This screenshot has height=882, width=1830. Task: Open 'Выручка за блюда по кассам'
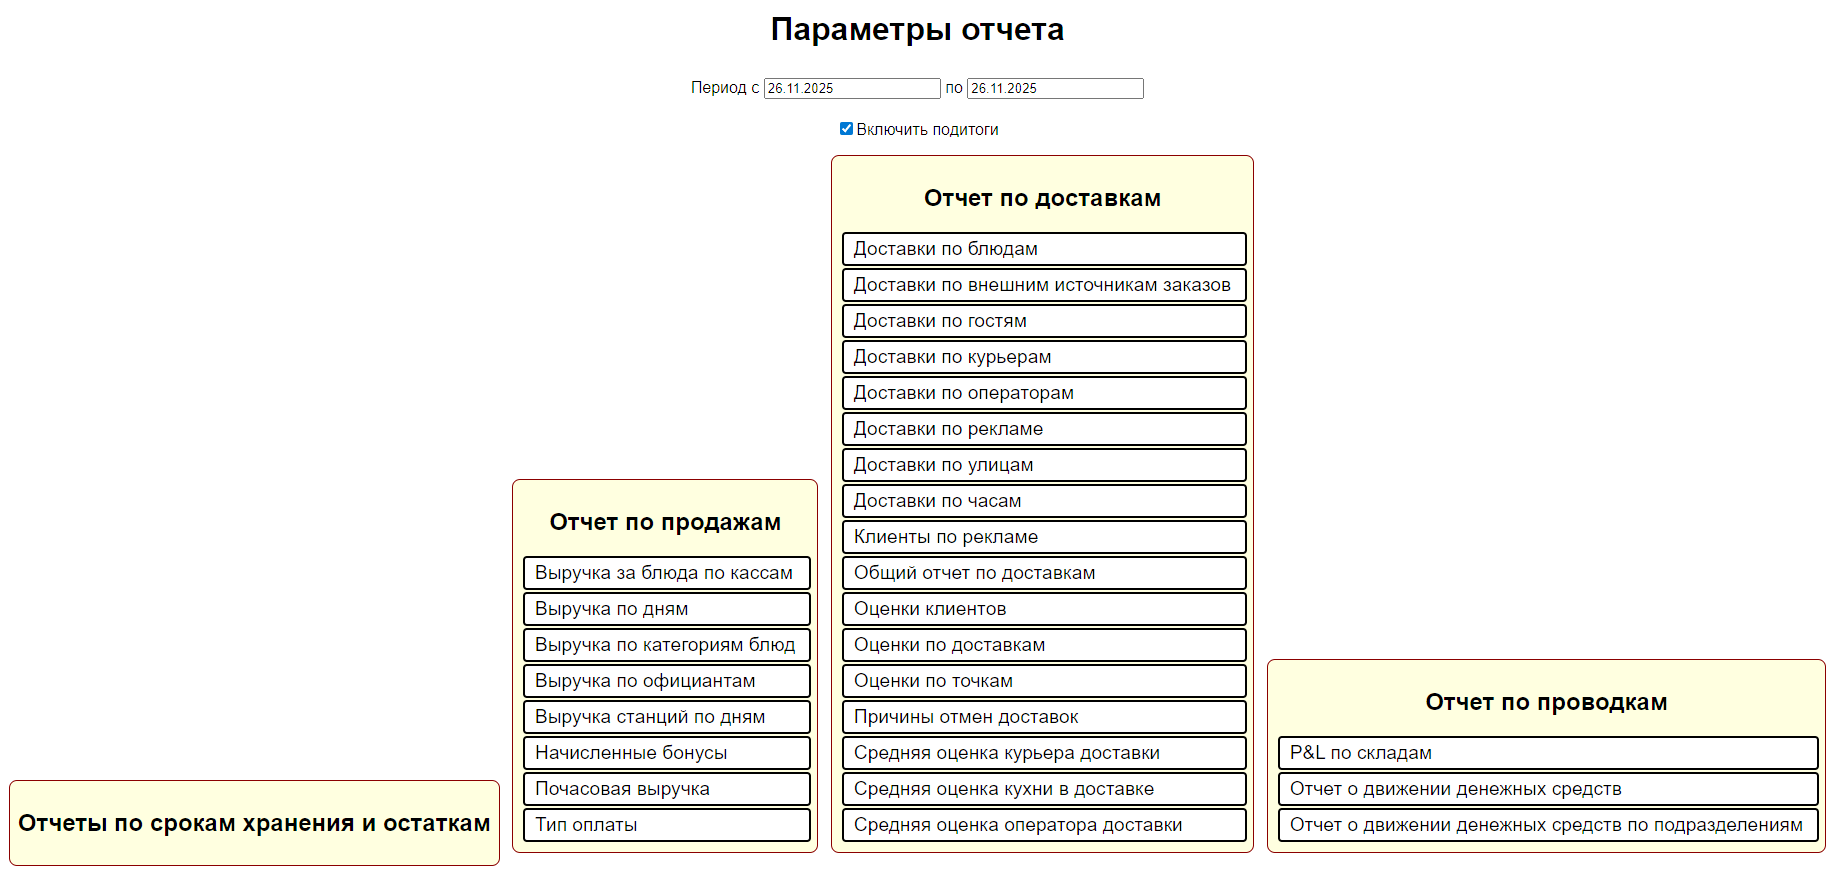[666, 573]
